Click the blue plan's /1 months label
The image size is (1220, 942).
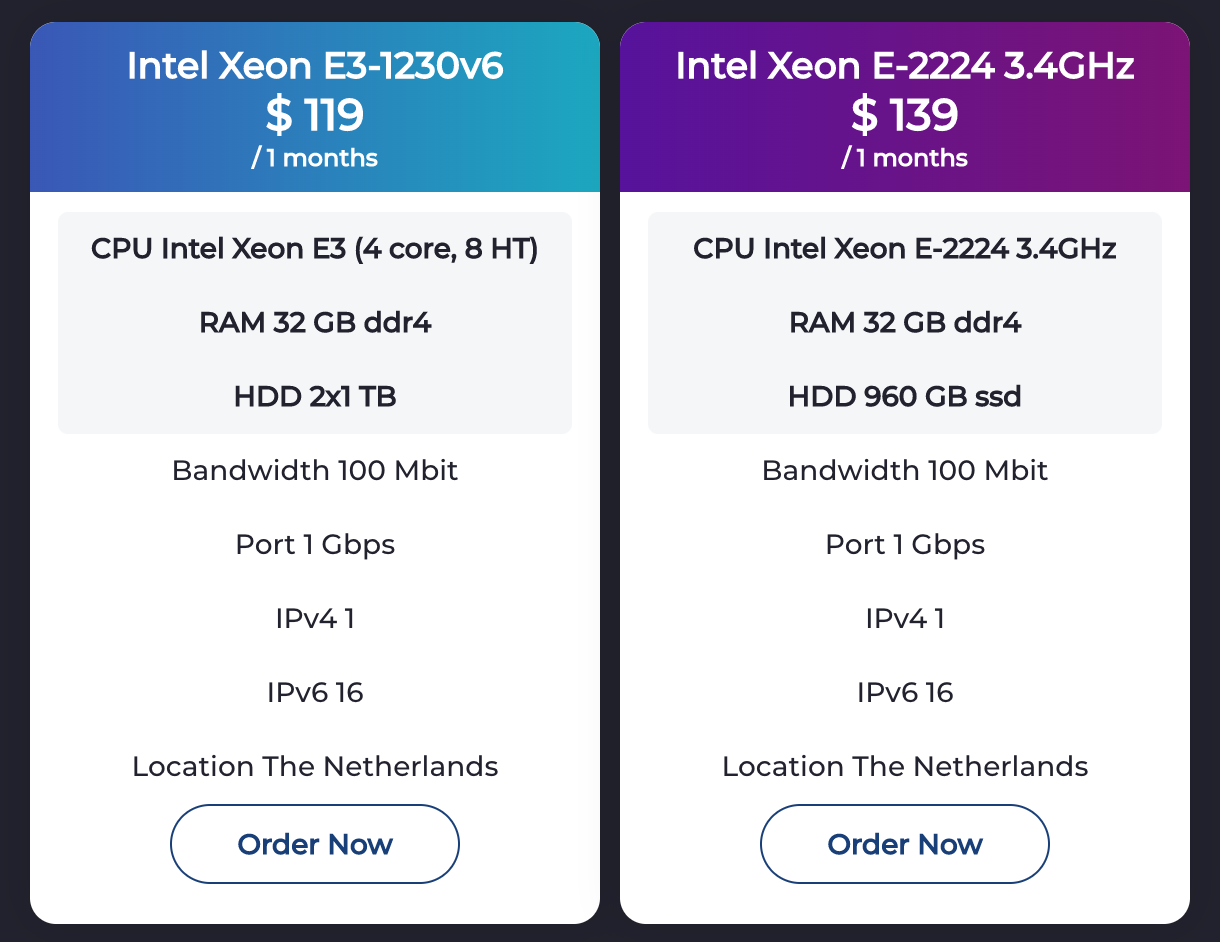pyautogui.click(x=315, y=158)
